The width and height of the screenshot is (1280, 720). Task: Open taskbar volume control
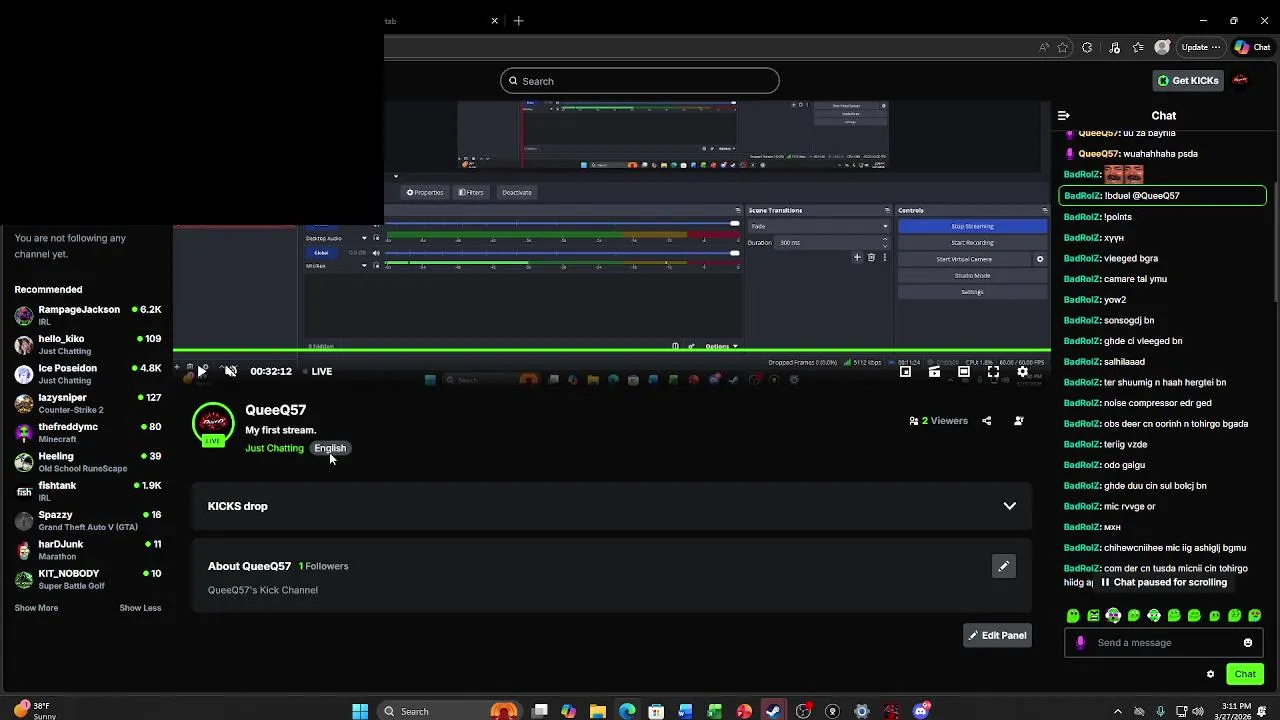point(1200,711)
